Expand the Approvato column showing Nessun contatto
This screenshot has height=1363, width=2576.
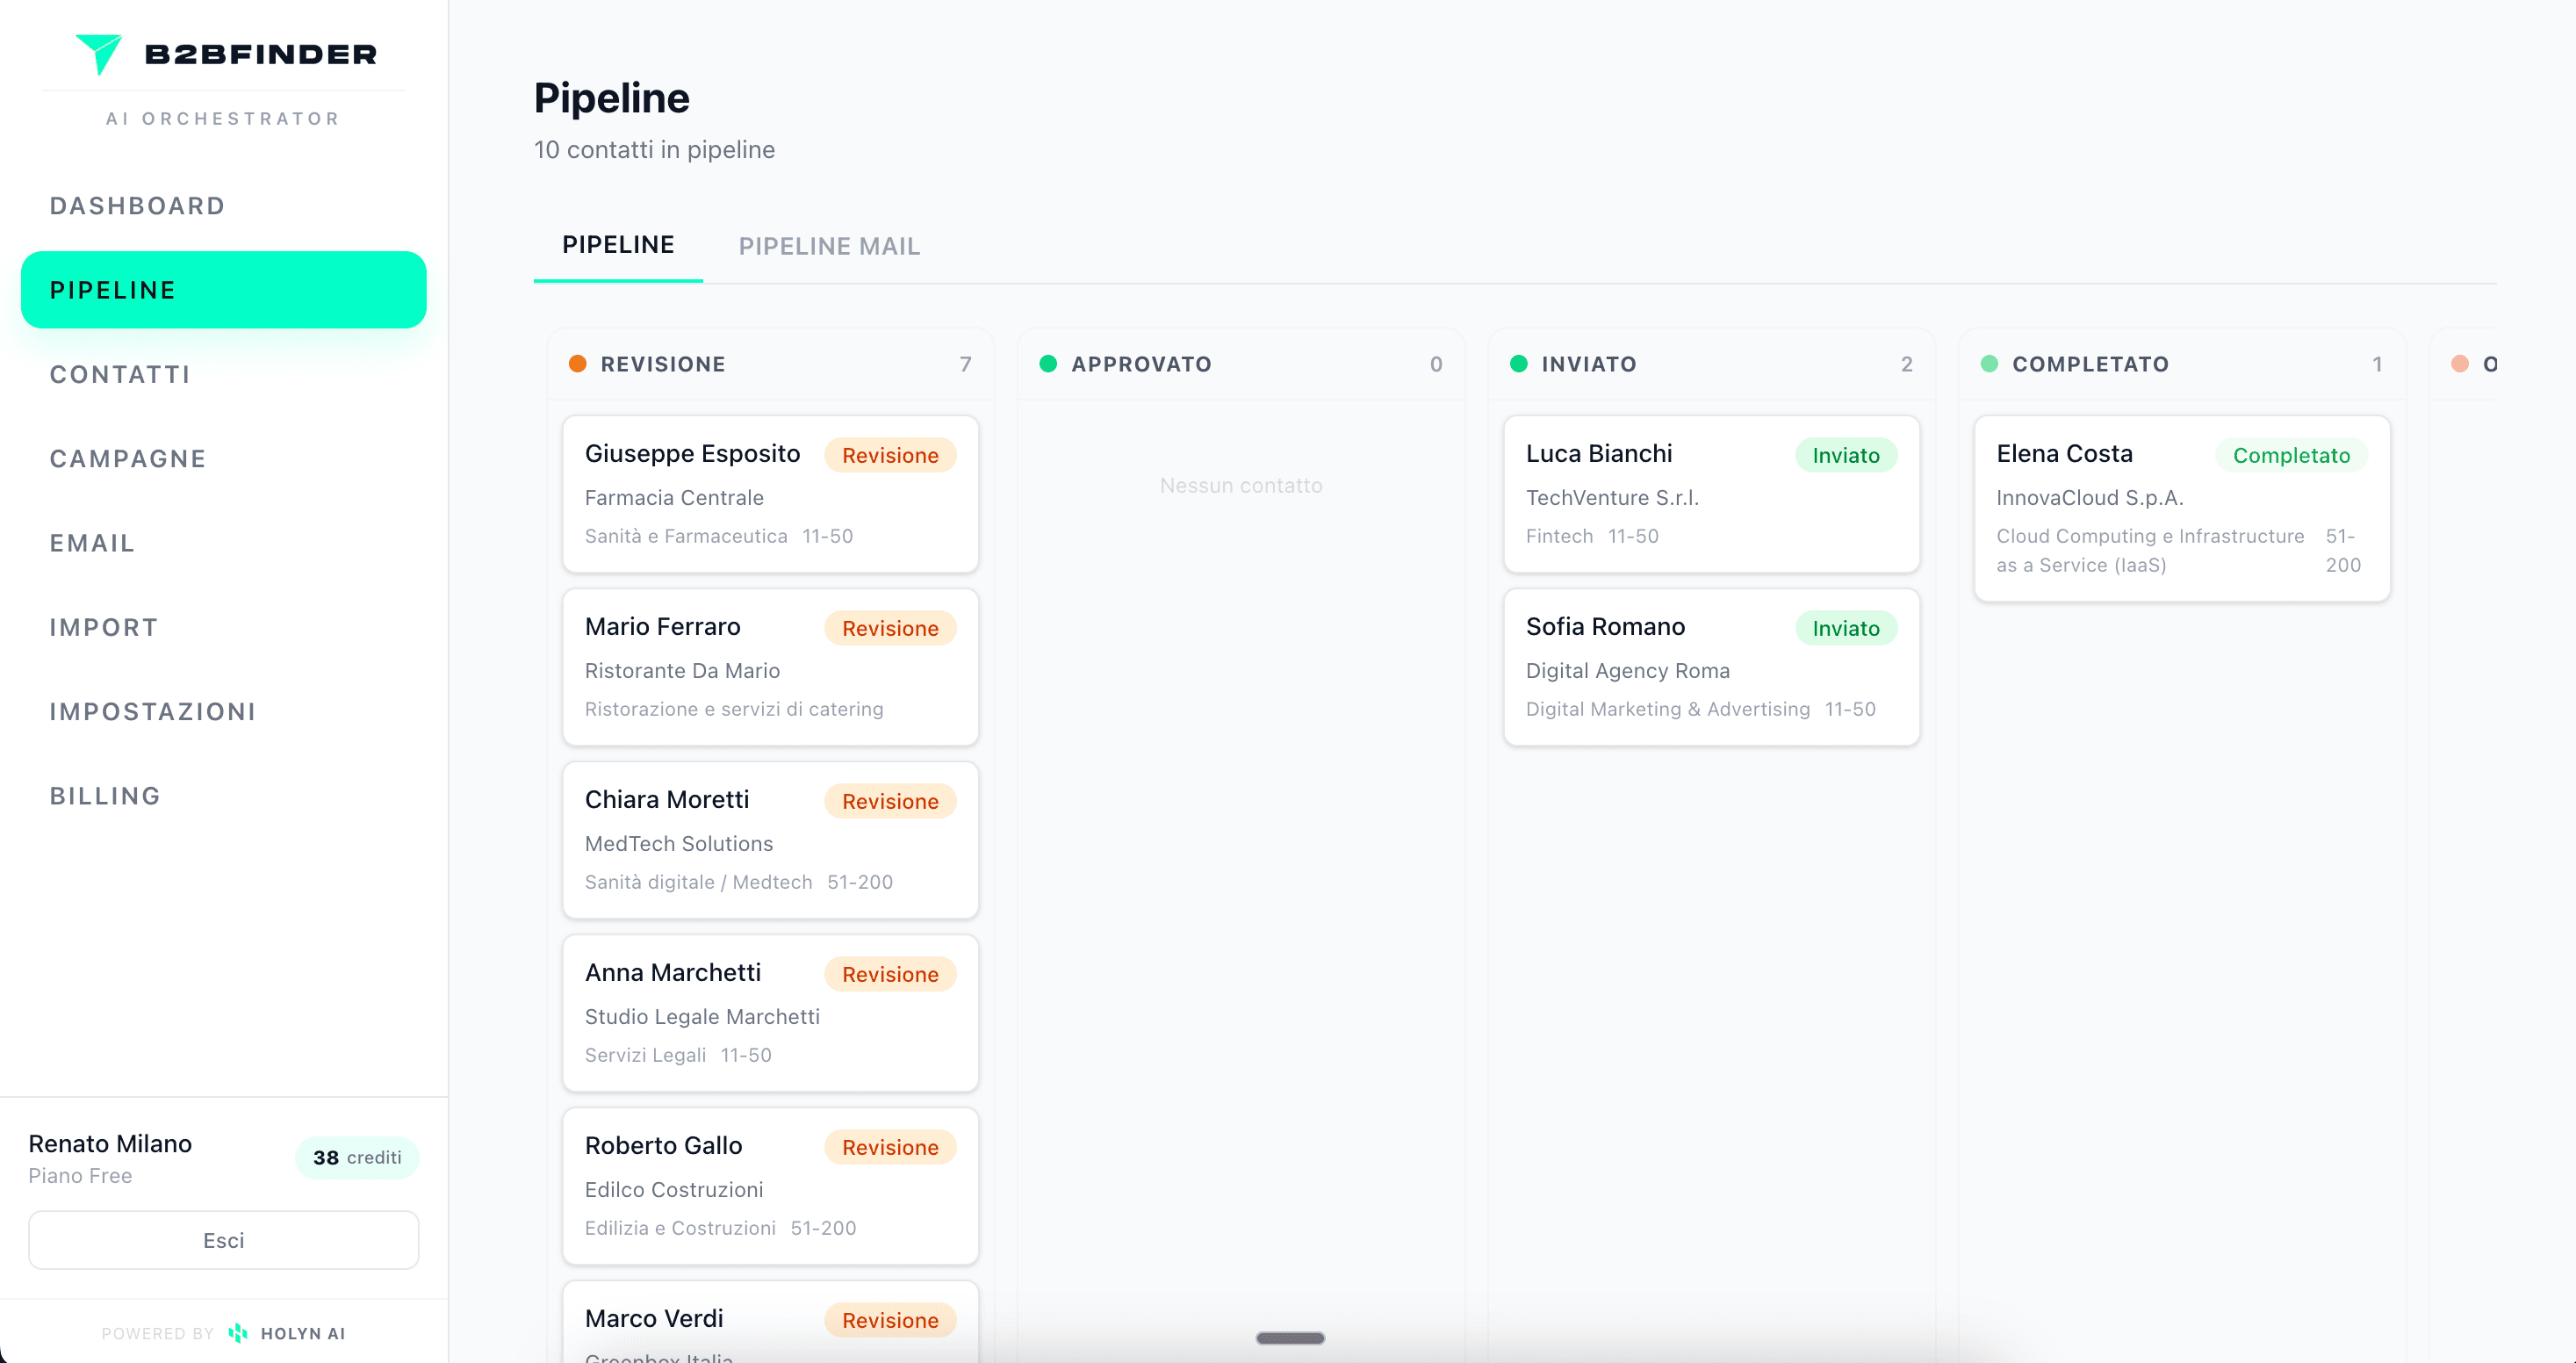(x=1240, y=485)
